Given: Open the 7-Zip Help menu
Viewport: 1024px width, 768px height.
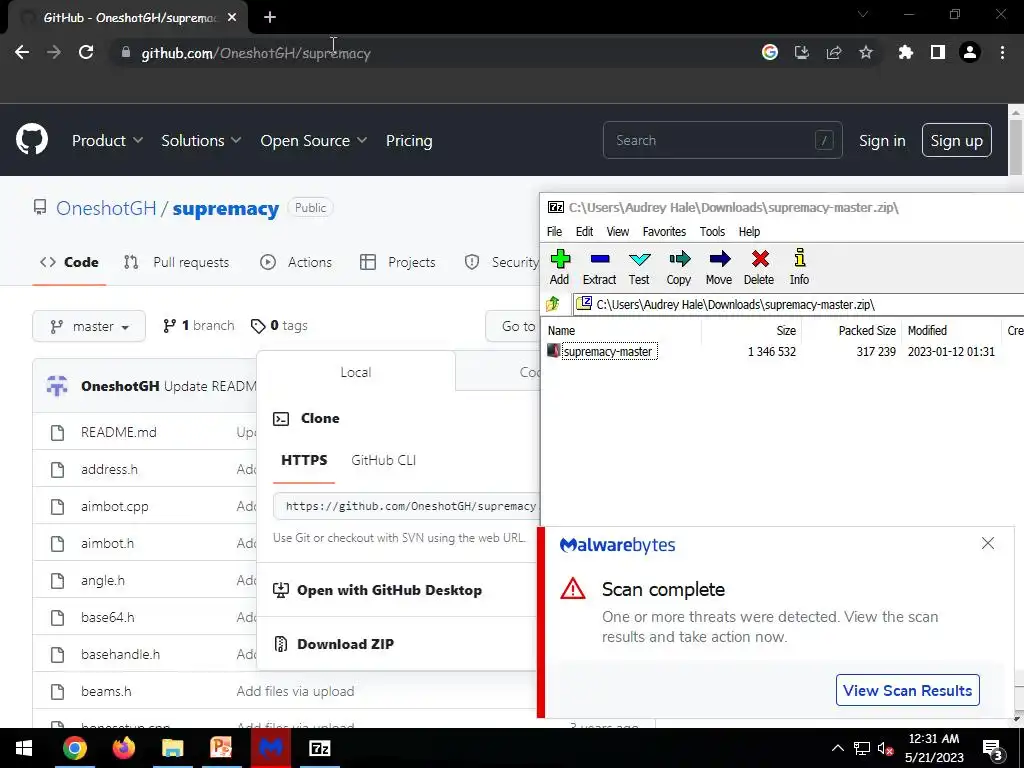Looking at the screenshot, I should [749, 231].
